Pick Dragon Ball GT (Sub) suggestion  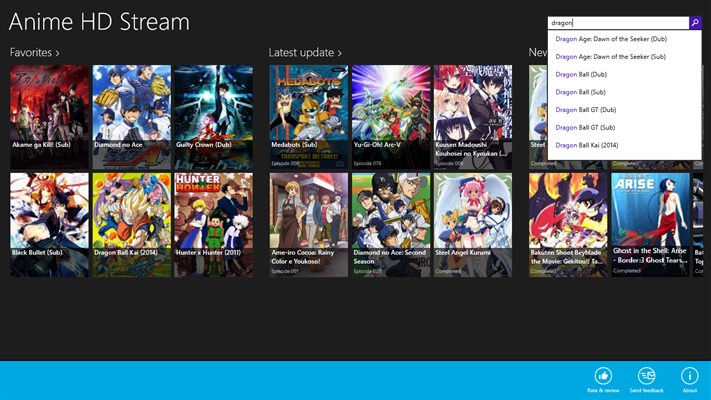click(624, 127)
